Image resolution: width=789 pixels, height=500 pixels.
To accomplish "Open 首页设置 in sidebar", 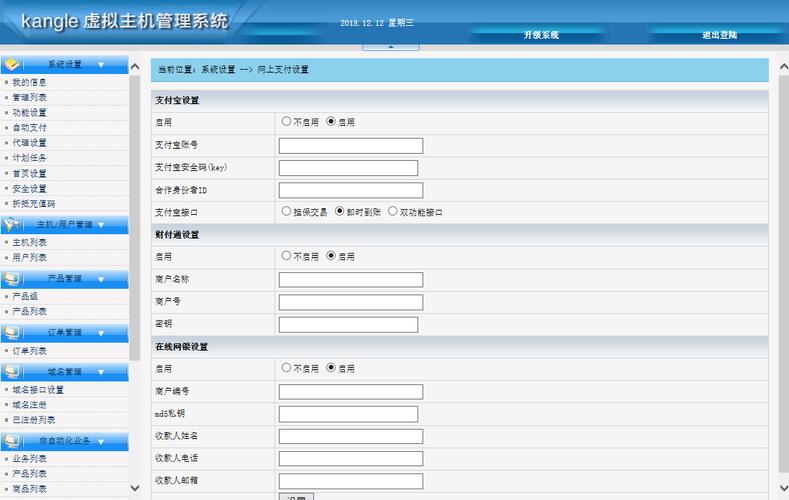I will (x=29, y=174).
